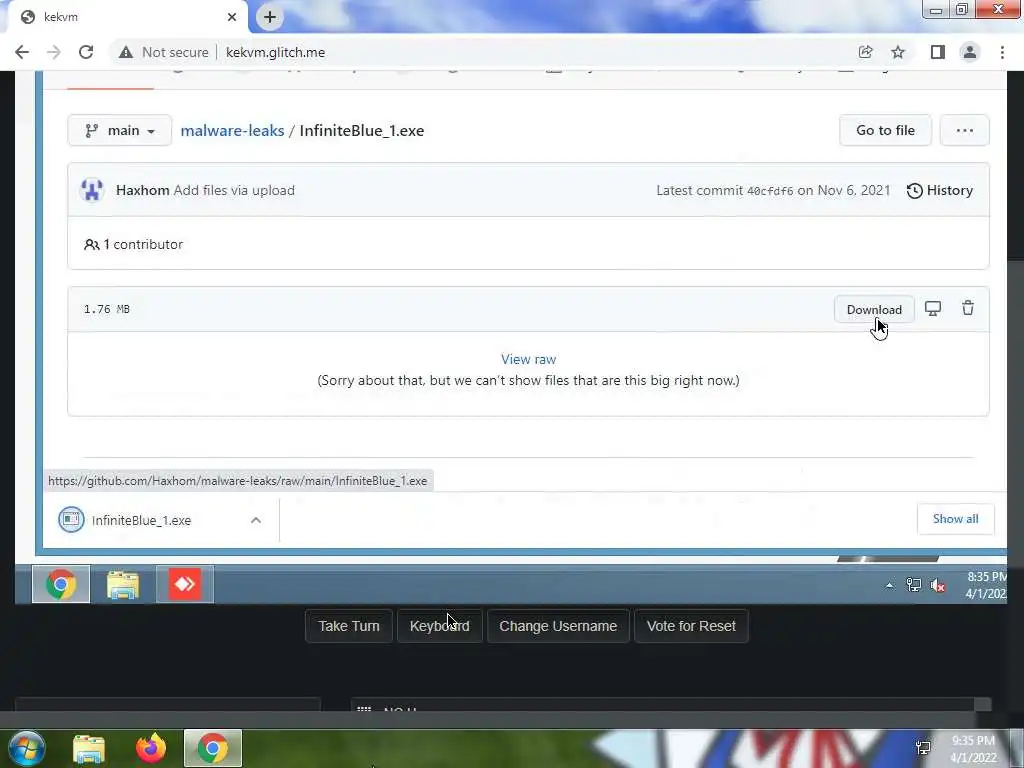The image size is (1024, 768).
Task: Click the Go to file button
Action: (885, 131)
